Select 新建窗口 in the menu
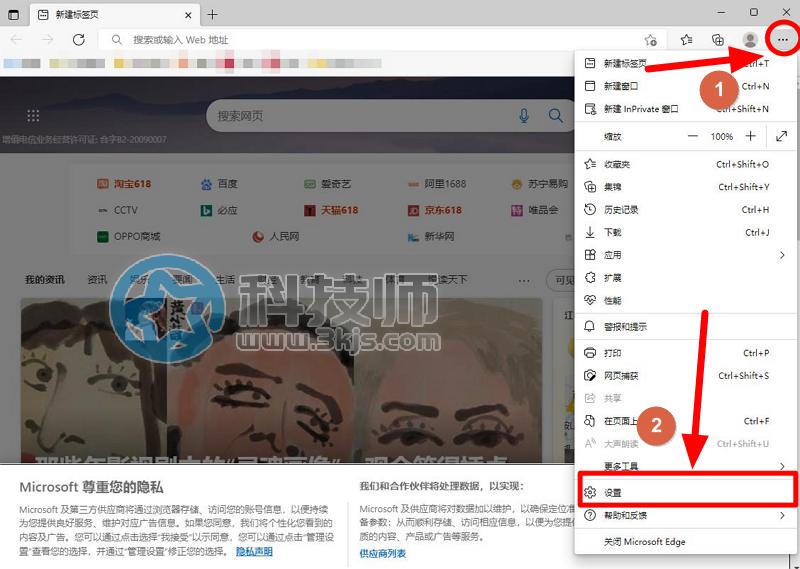Image resolution: width=800 pixels, height=569 pixels. tap(686, 86)
